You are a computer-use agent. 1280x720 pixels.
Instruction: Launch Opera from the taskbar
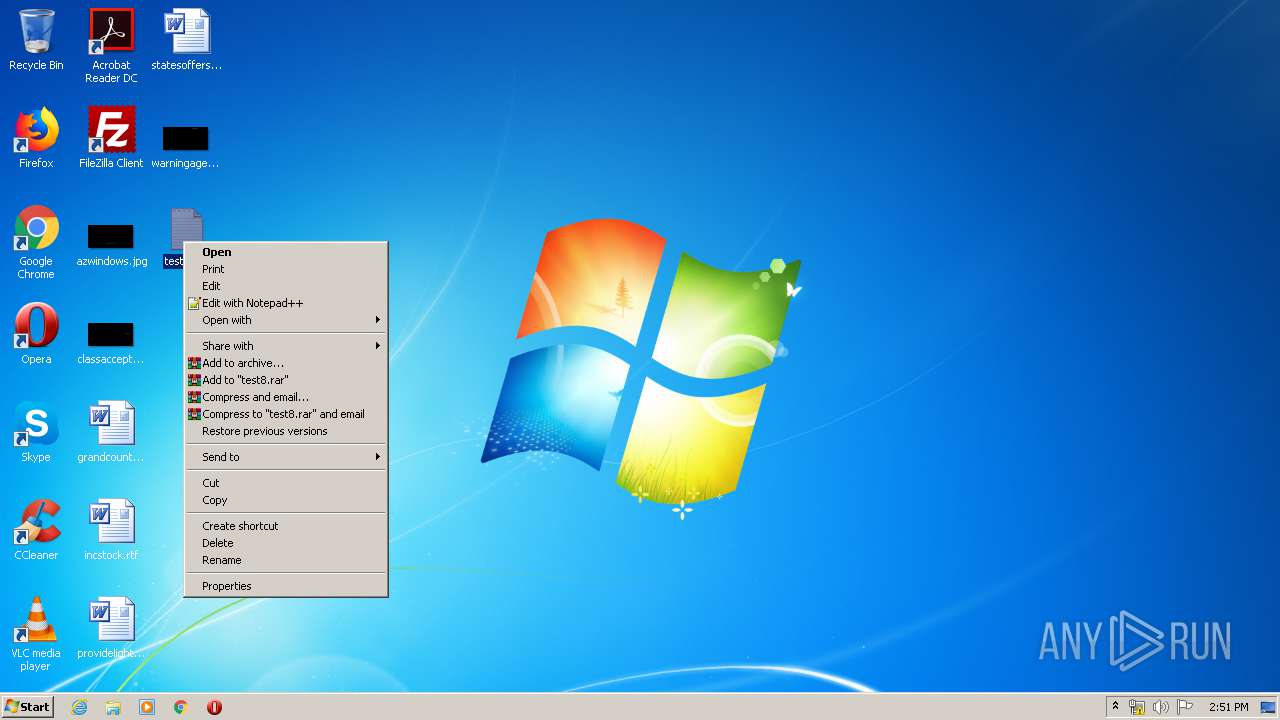pos(214,707)
